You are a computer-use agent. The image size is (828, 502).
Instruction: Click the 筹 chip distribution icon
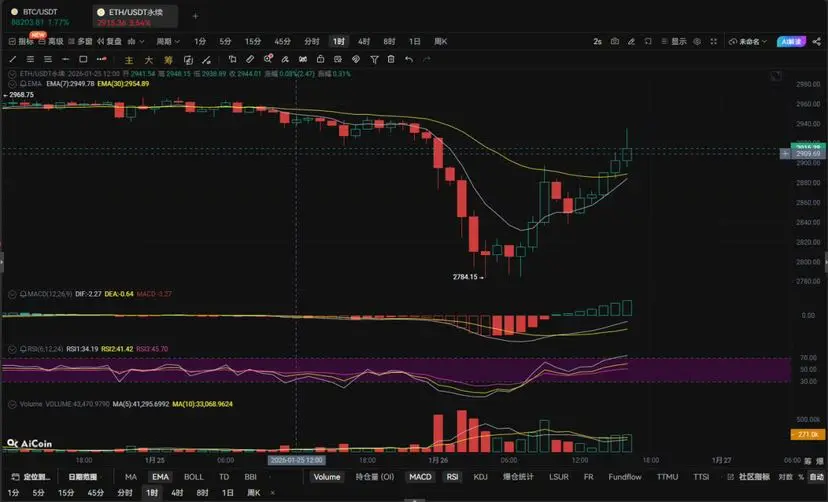pyautogui.click(x=168, y=60)
